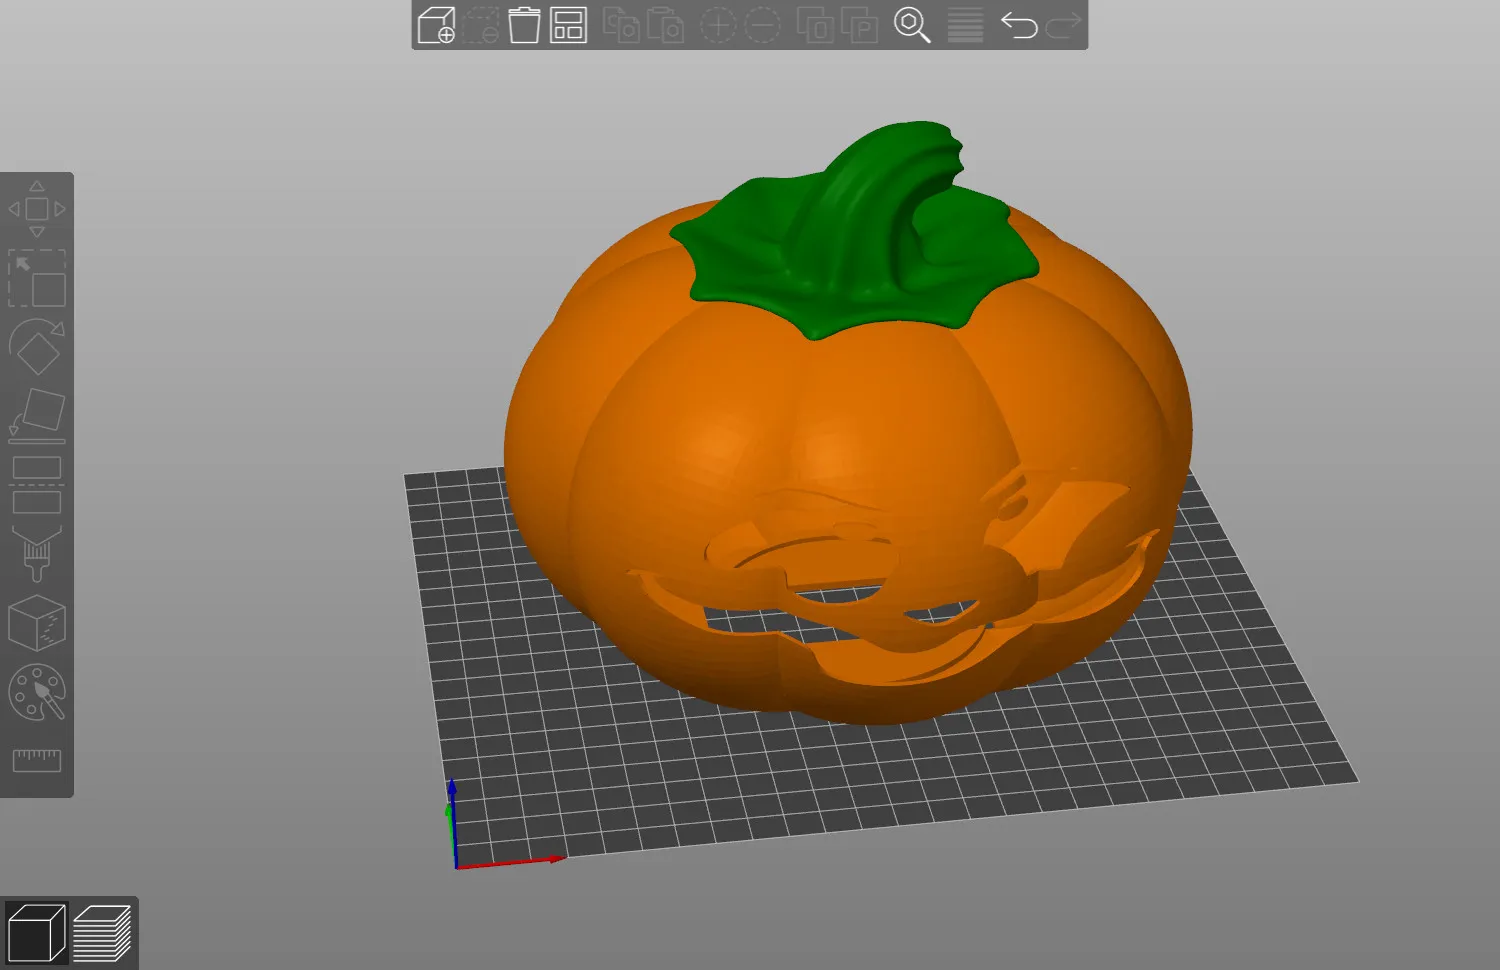Click the Paste icon in top toolbar

pos(665,25)
